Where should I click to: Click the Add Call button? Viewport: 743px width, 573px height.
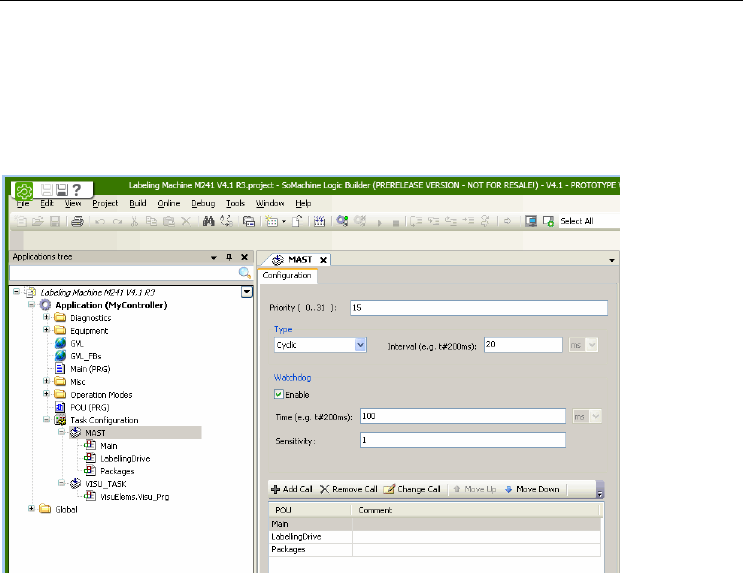point(292,490)
